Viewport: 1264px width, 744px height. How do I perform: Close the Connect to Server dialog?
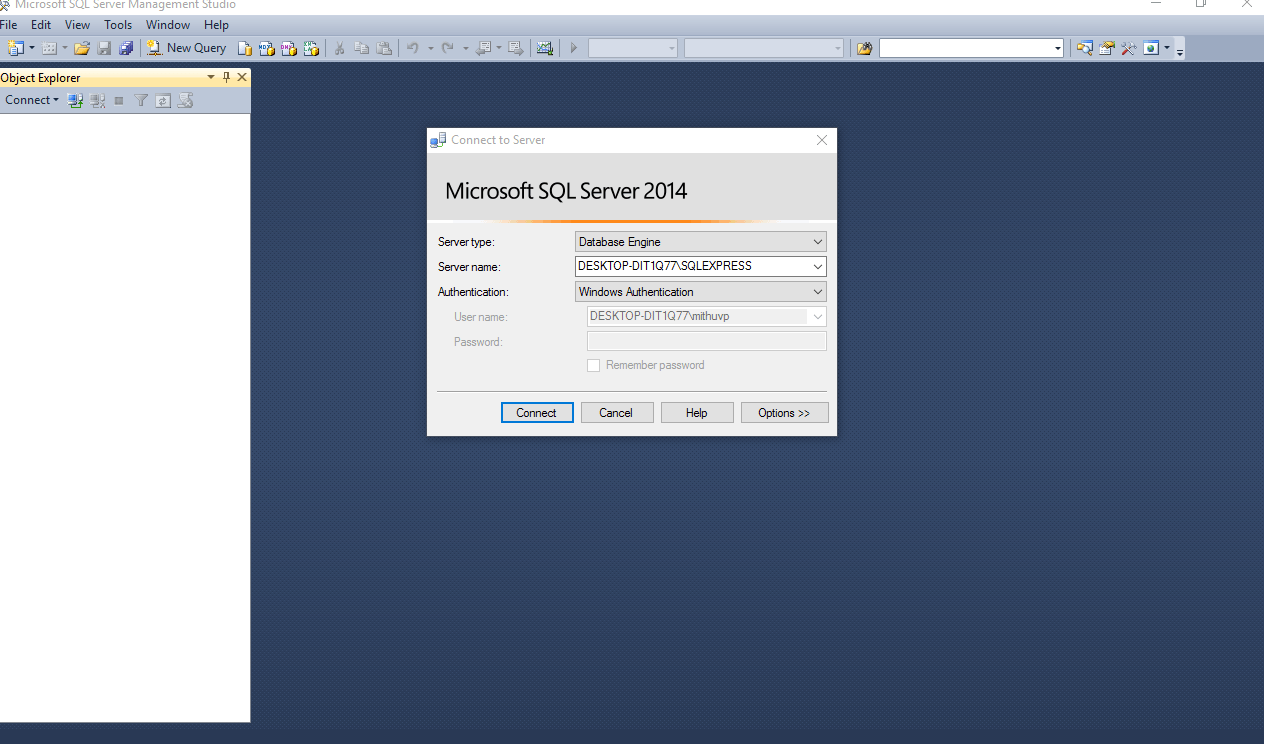[822, 140]
